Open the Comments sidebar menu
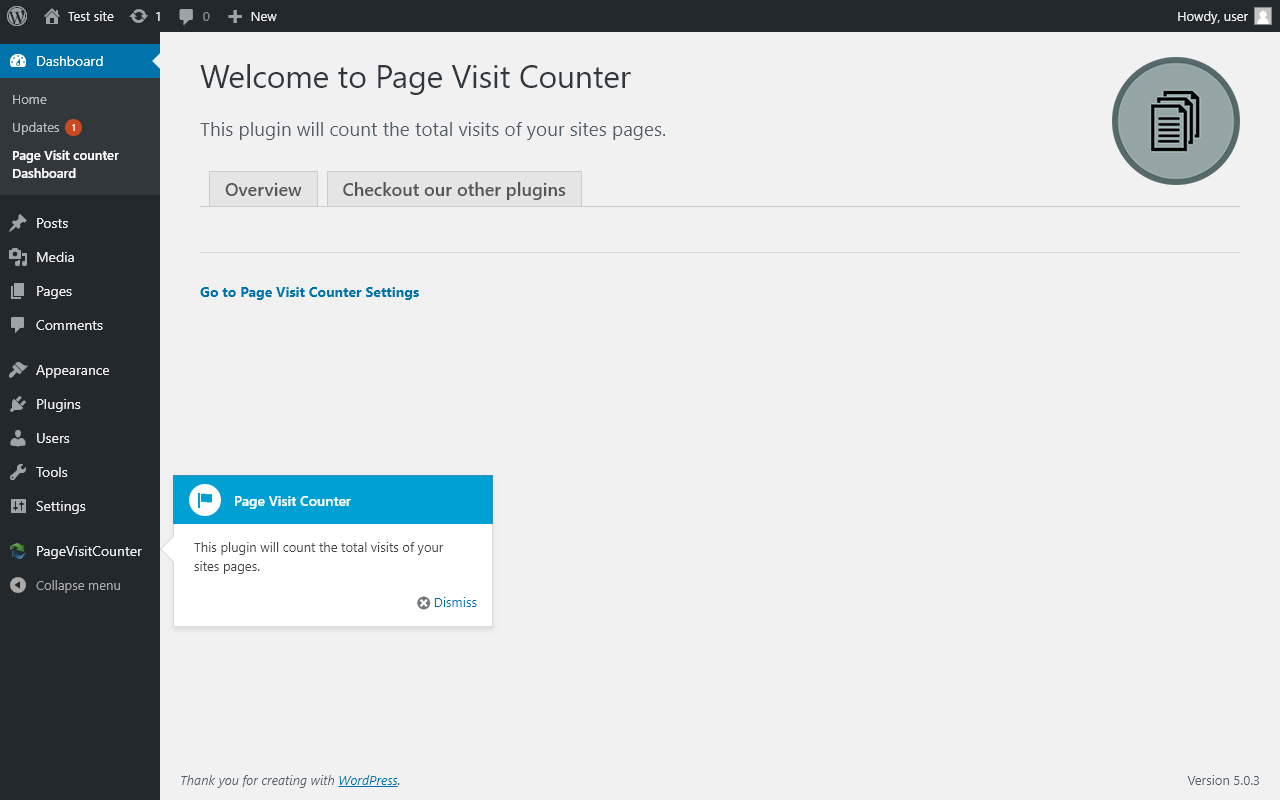The height and width of the screenshot is (800, 1280). pos(80,325)
